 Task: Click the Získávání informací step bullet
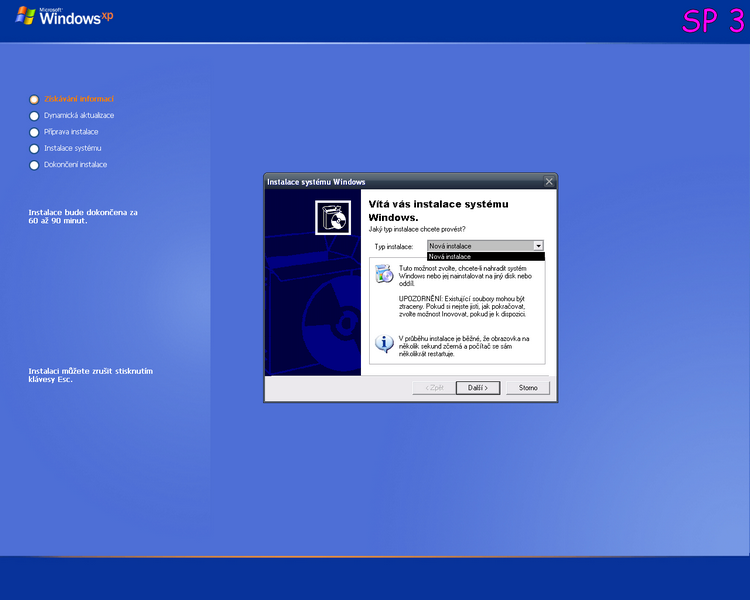tap(34, 100)
